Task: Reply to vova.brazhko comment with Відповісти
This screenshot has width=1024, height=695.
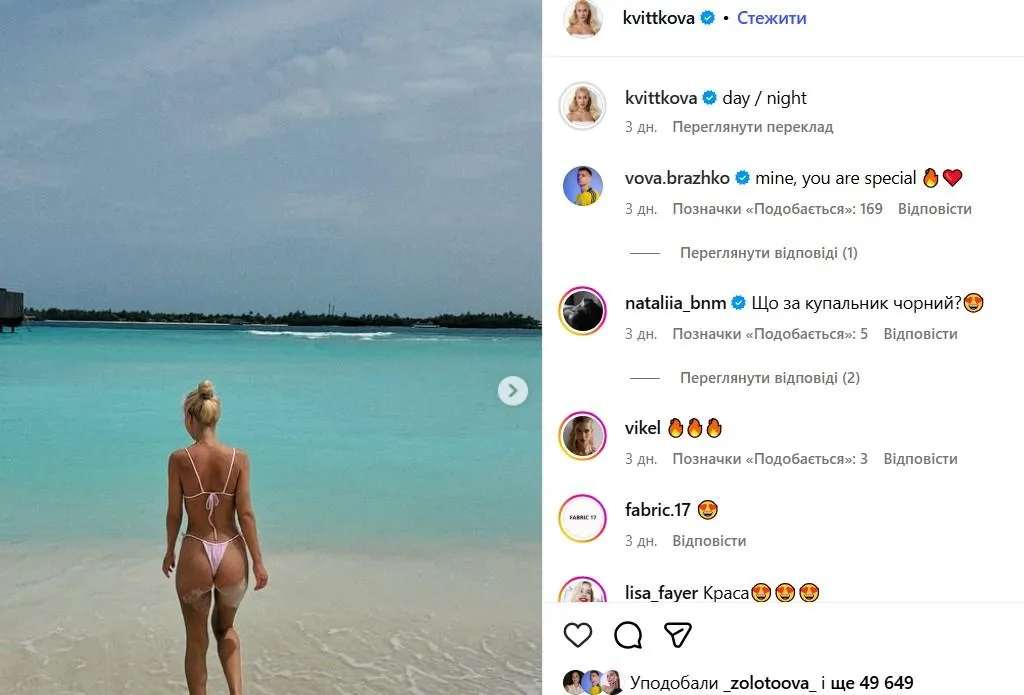Action: click(x=935, y=209)
